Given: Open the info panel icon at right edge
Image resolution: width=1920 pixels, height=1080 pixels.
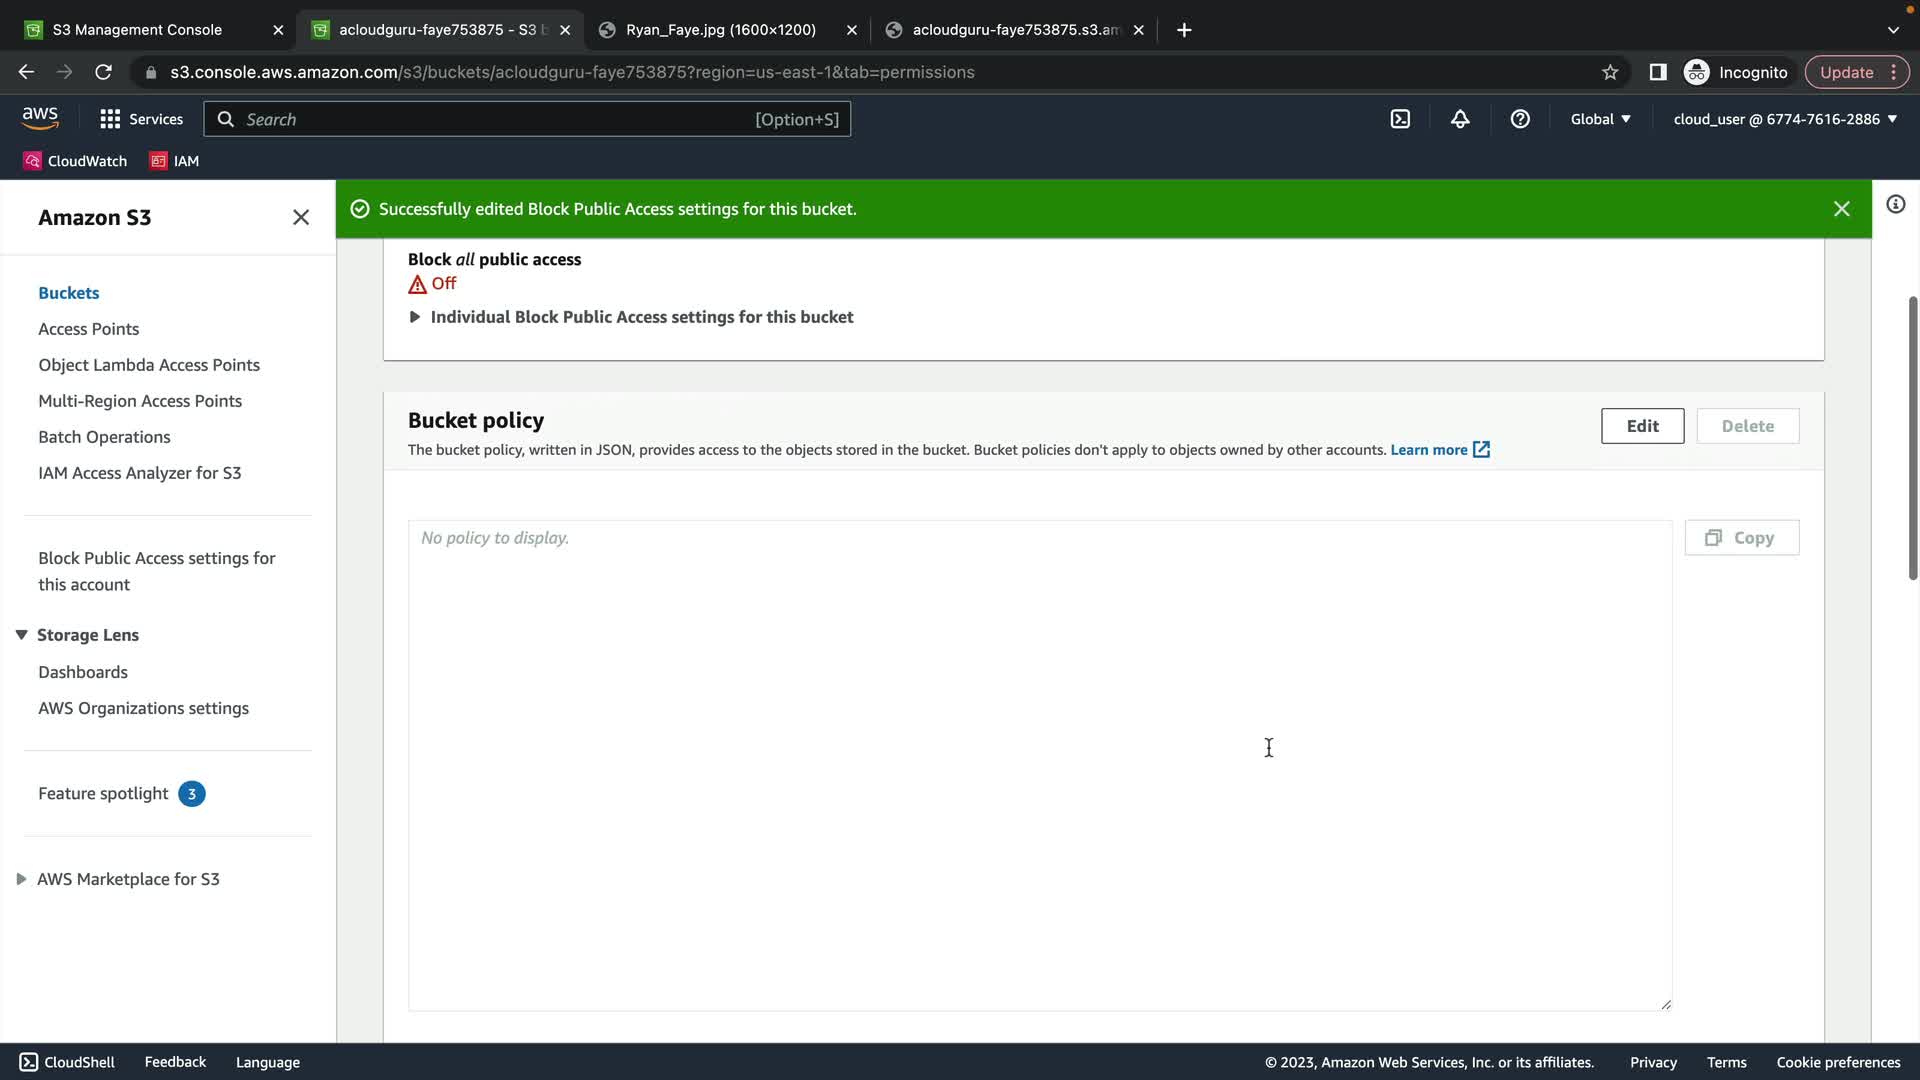Looking at the screenshot, I should (x=1895, y=205).
